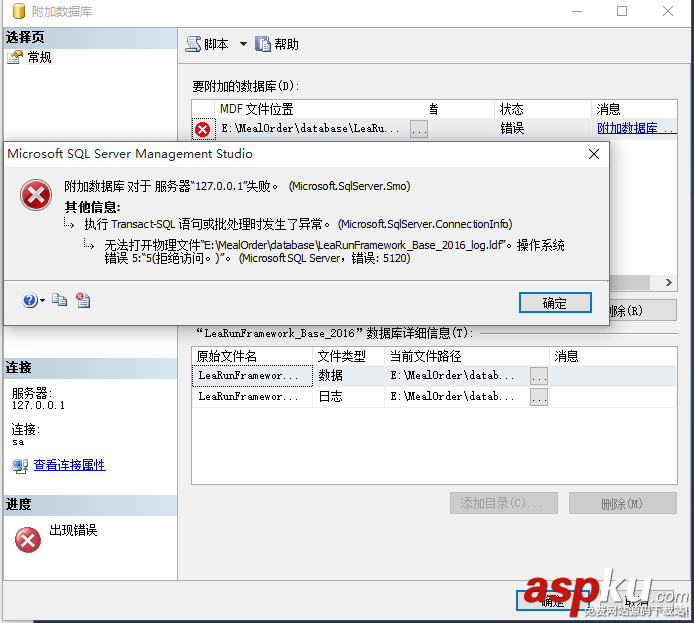The image size is (694, 623).
Task: Select the 数据 file row's original file name
Action: click(252, 376)
